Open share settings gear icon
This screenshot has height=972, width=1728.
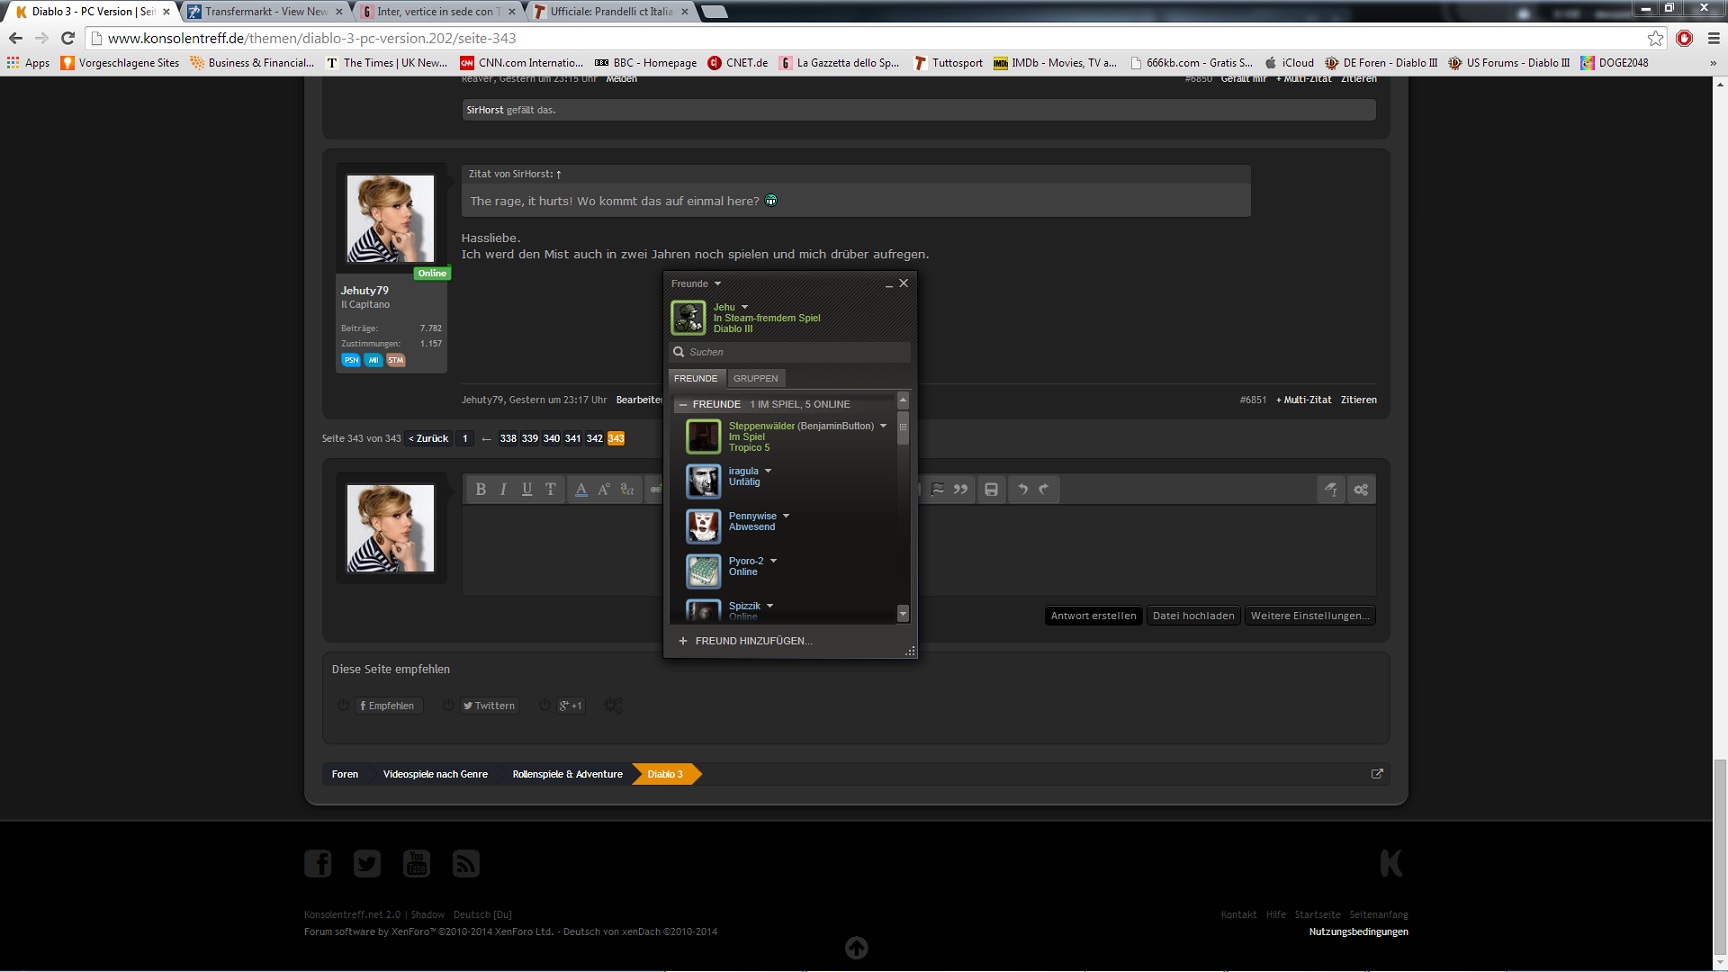(x=613, y=705)
